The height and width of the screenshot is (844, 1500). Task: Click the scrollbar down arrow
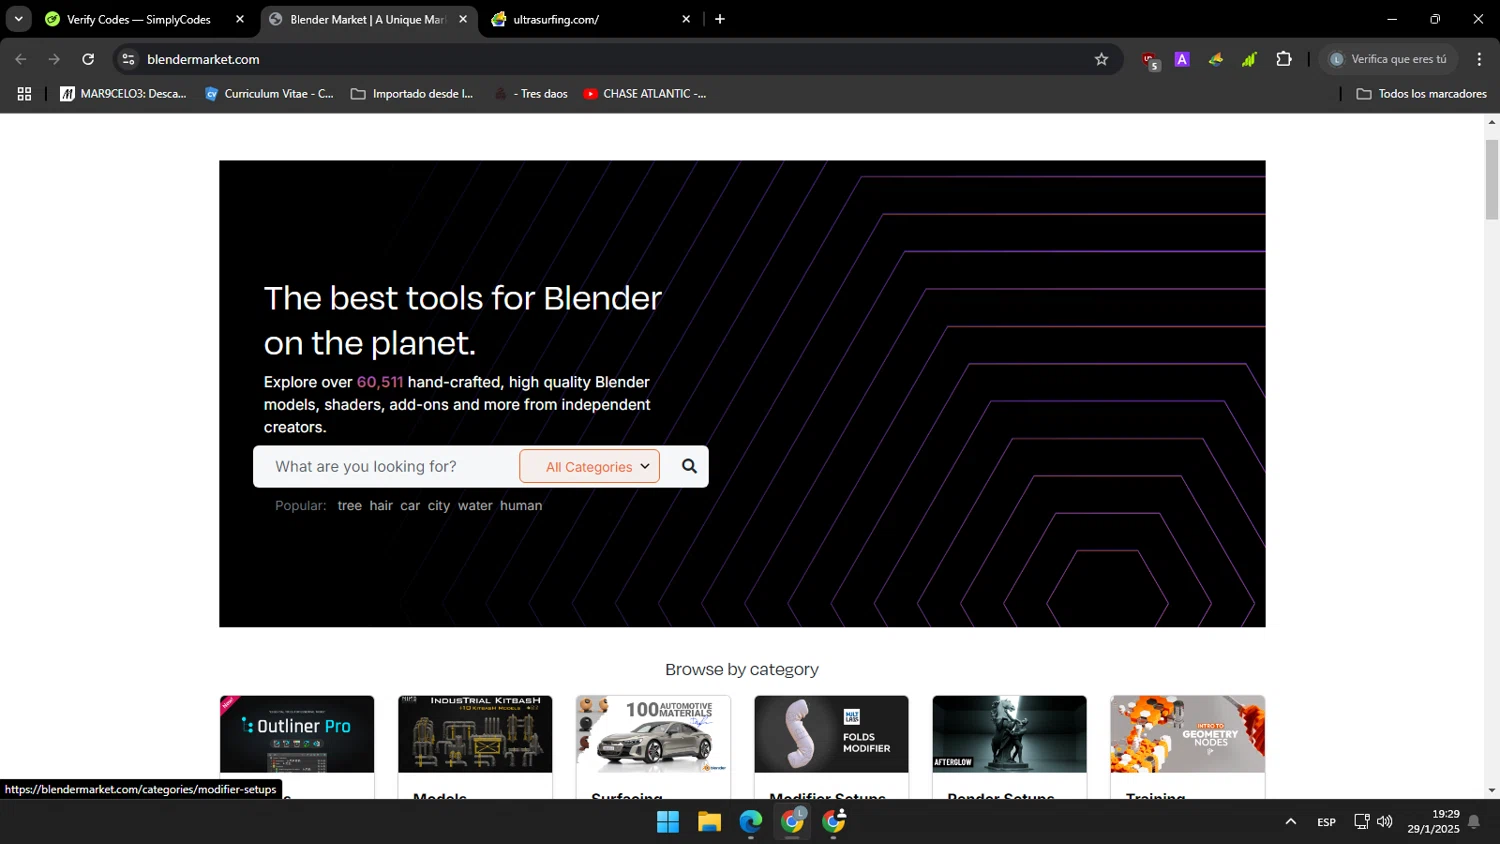click(x=1492, y=790)
